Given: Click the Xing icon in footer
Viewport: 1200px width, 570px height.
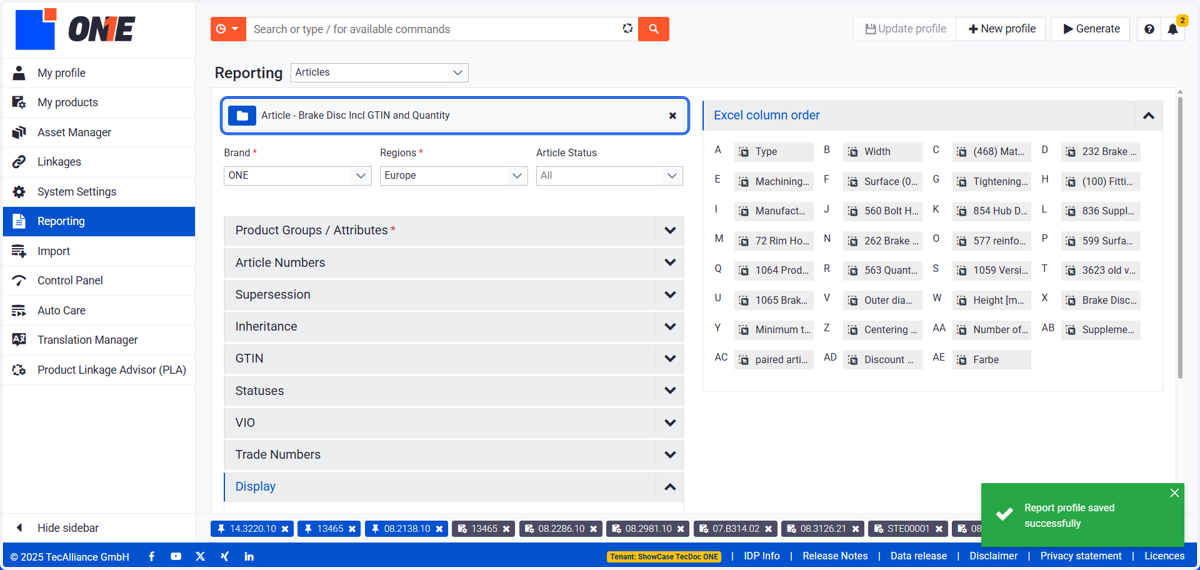Looking at the screenshot, I should click(x=225, y=556).
